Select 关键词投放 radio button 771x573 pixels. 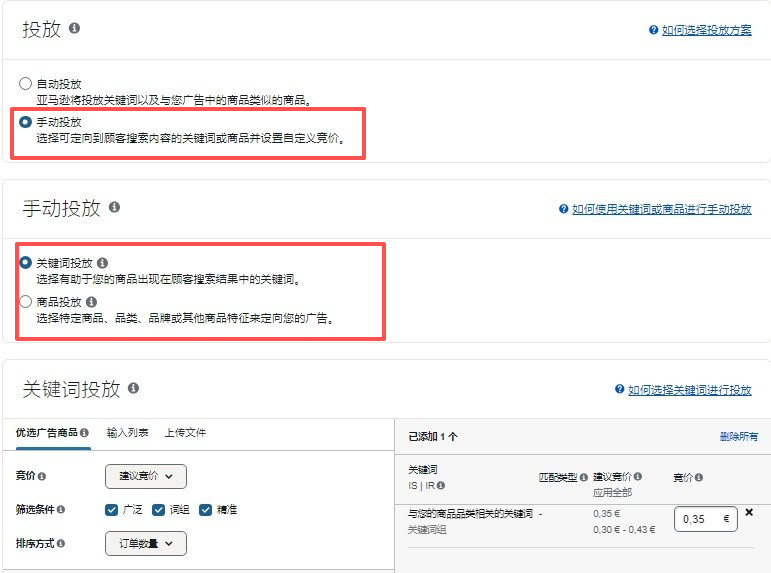tap(26, 263)
